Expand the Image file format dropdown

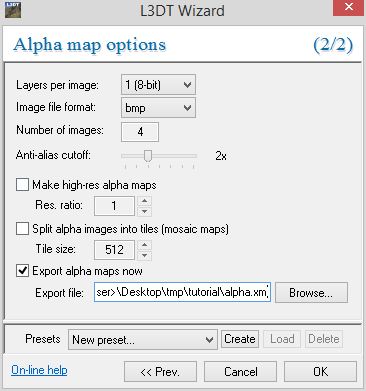[x=158, y=107]
